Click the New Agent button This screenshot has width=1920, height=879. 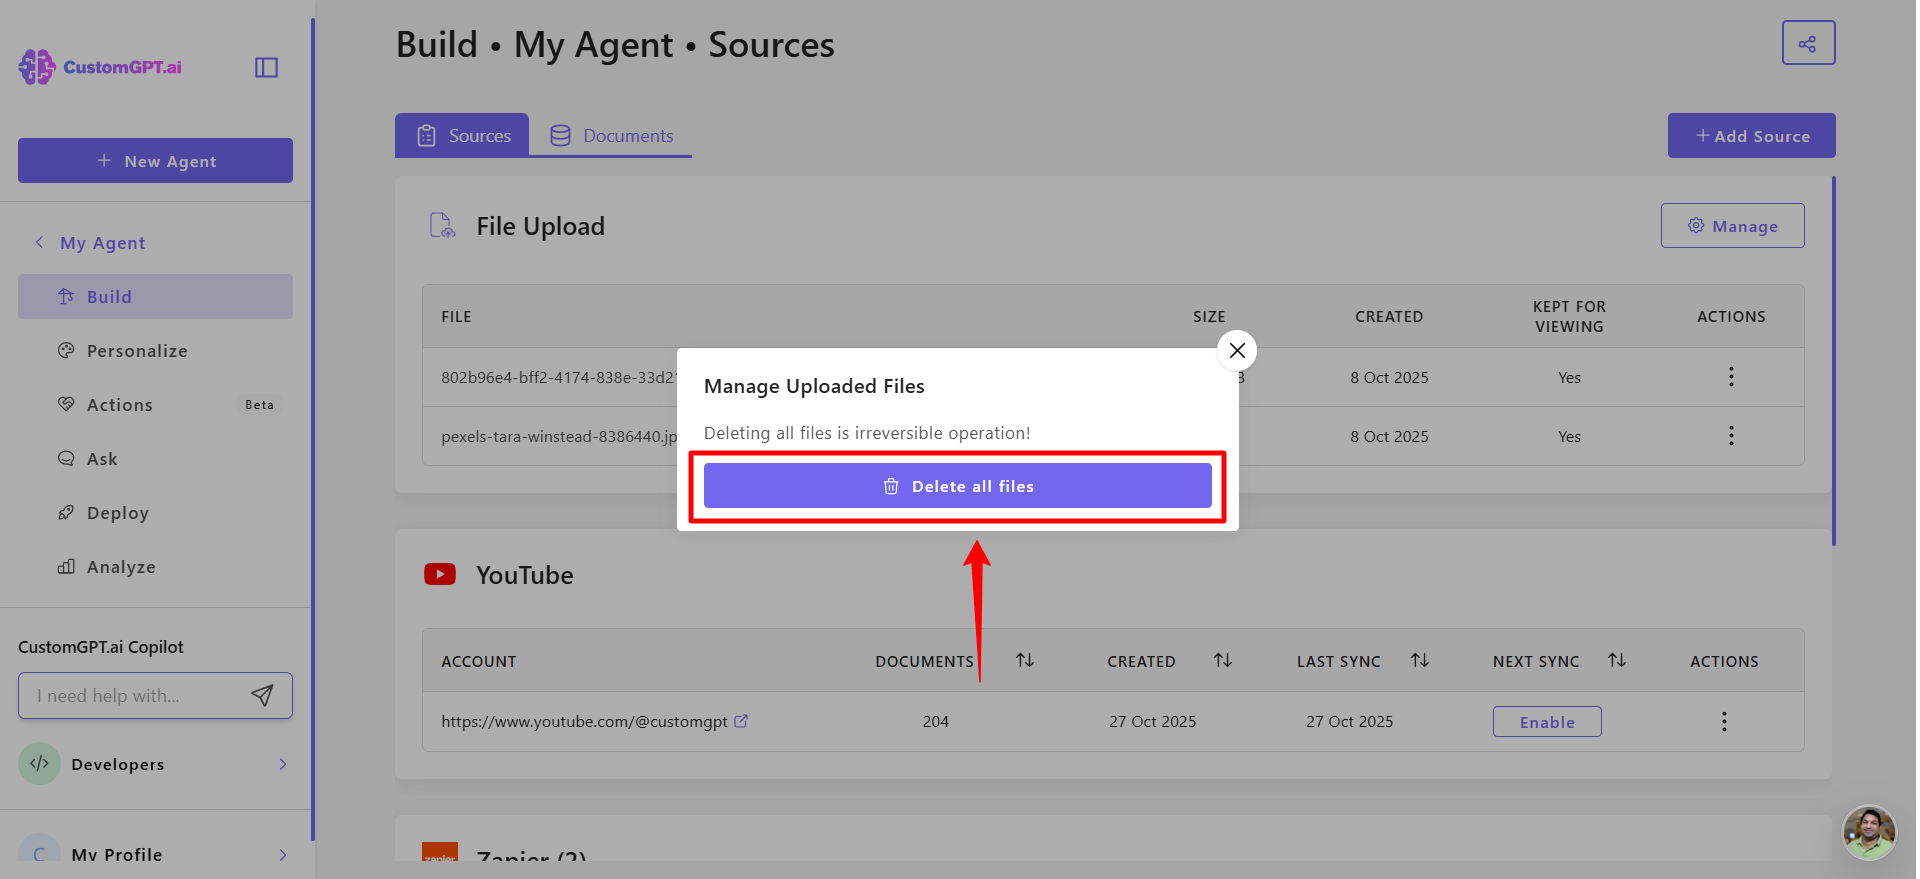(155, 160)
